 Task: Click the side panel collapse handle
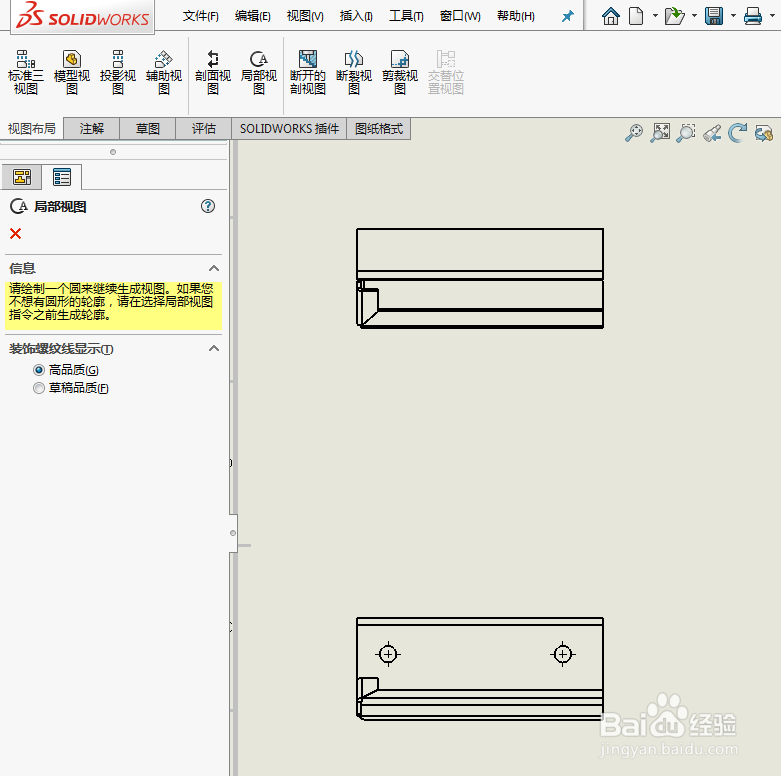pos(233,533)
